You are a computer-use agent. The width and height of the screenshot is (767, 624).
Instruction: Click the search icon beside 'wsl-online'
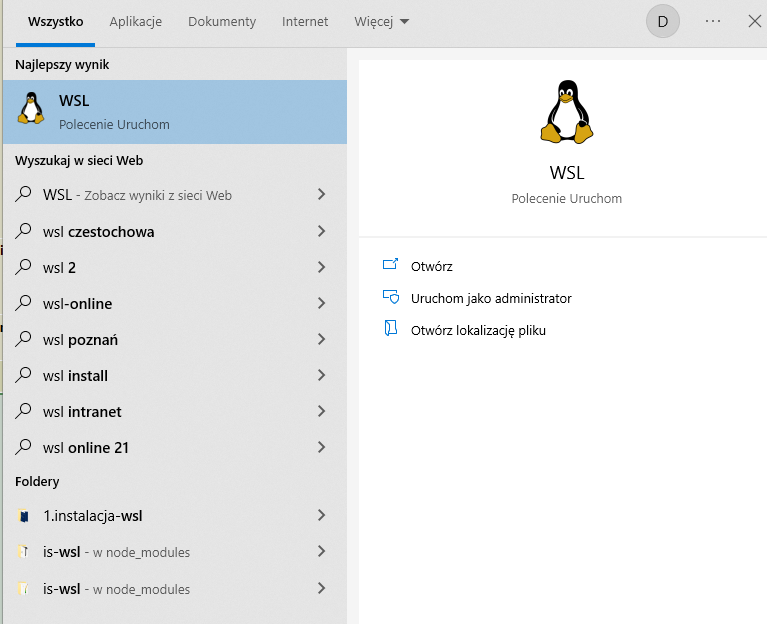pos(23,303)
